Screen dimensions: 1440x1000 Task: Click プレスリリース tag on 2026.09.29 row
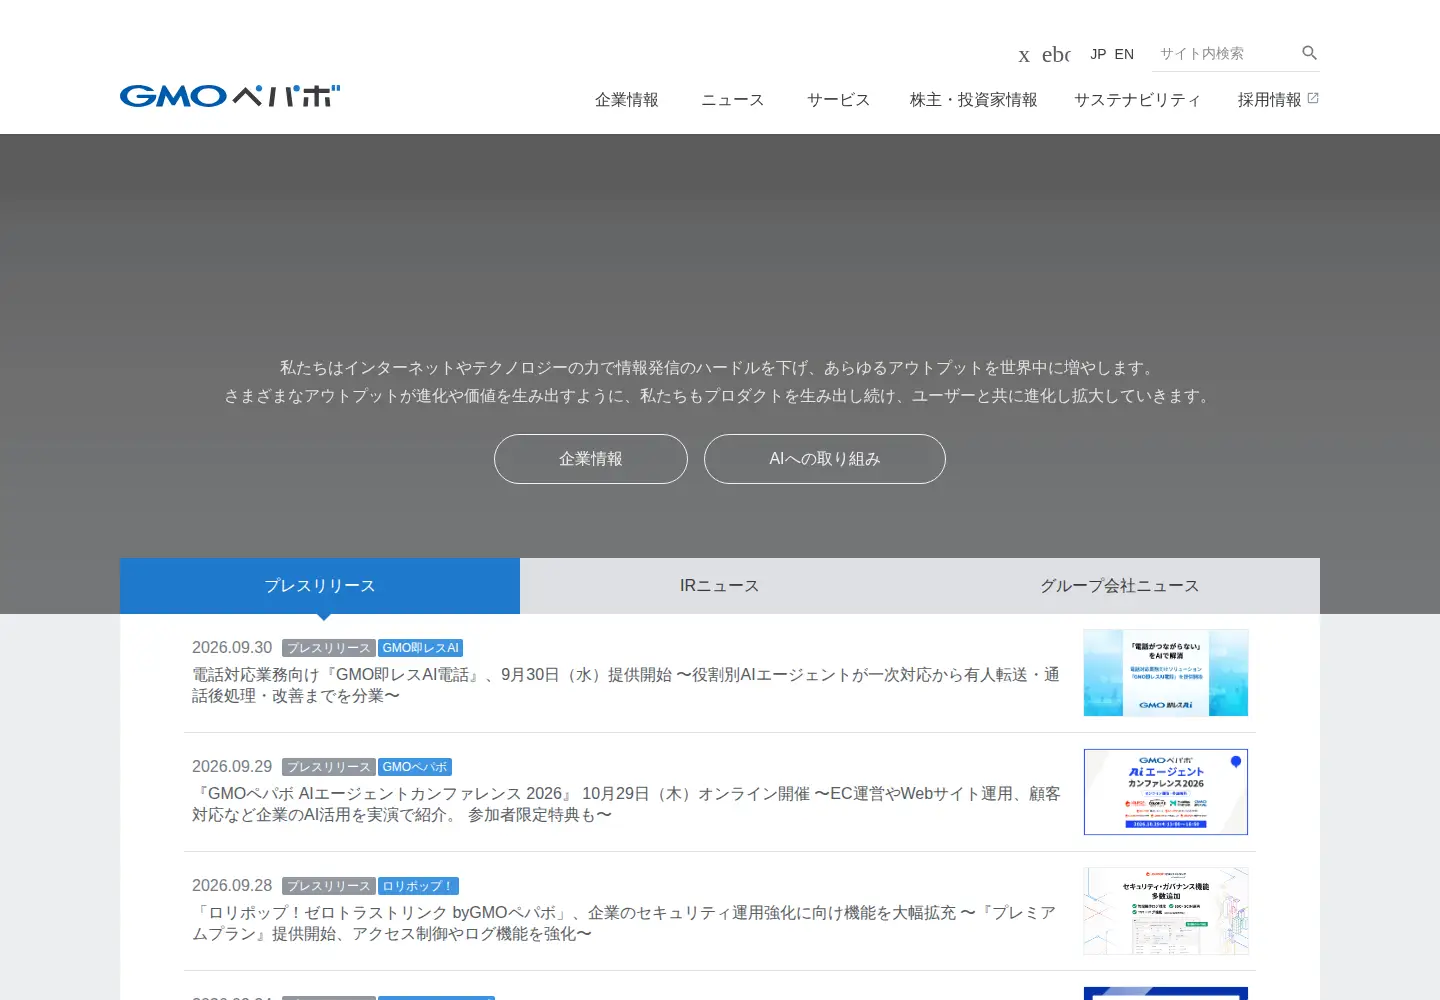click(x=329, y=767)
